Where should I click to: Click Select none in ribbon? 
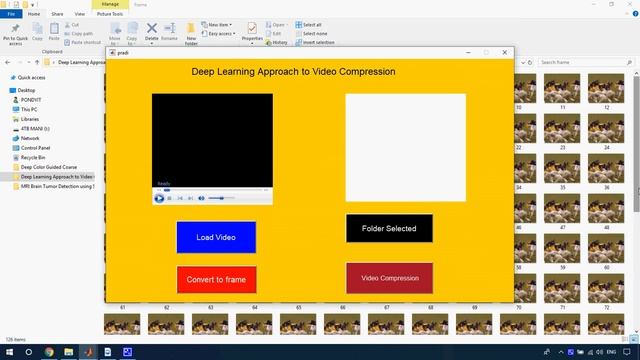pos(311,33)
